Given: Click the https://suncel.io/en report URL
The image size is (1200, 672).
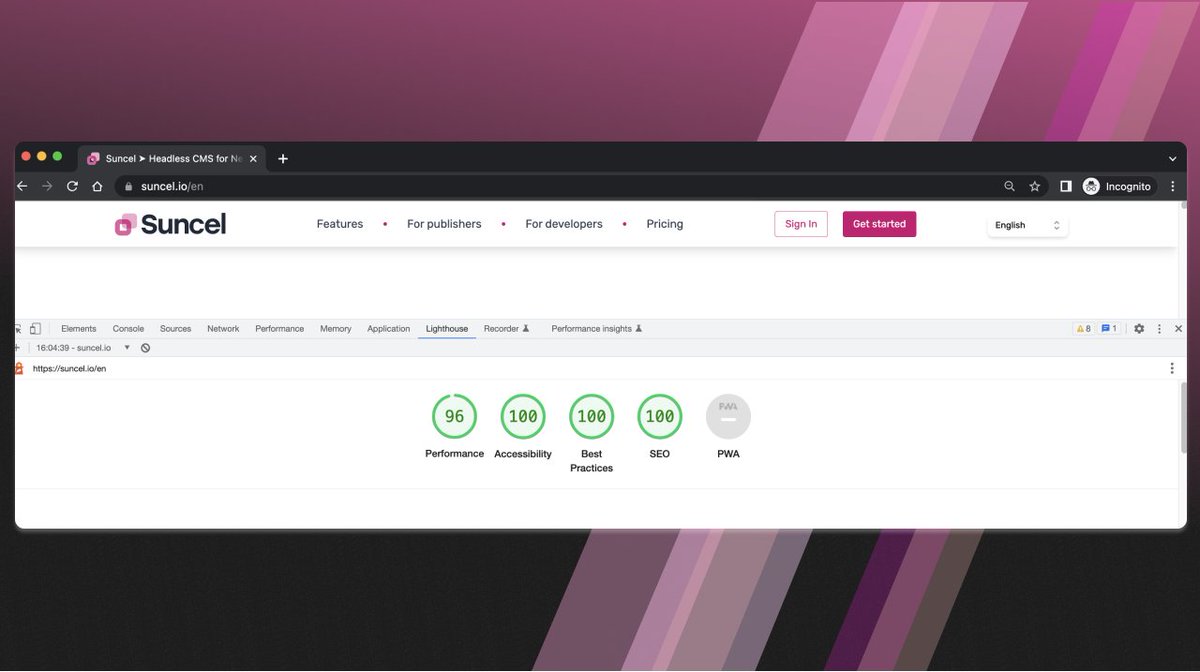Looking at the screenshot, I should coord(69,368).
